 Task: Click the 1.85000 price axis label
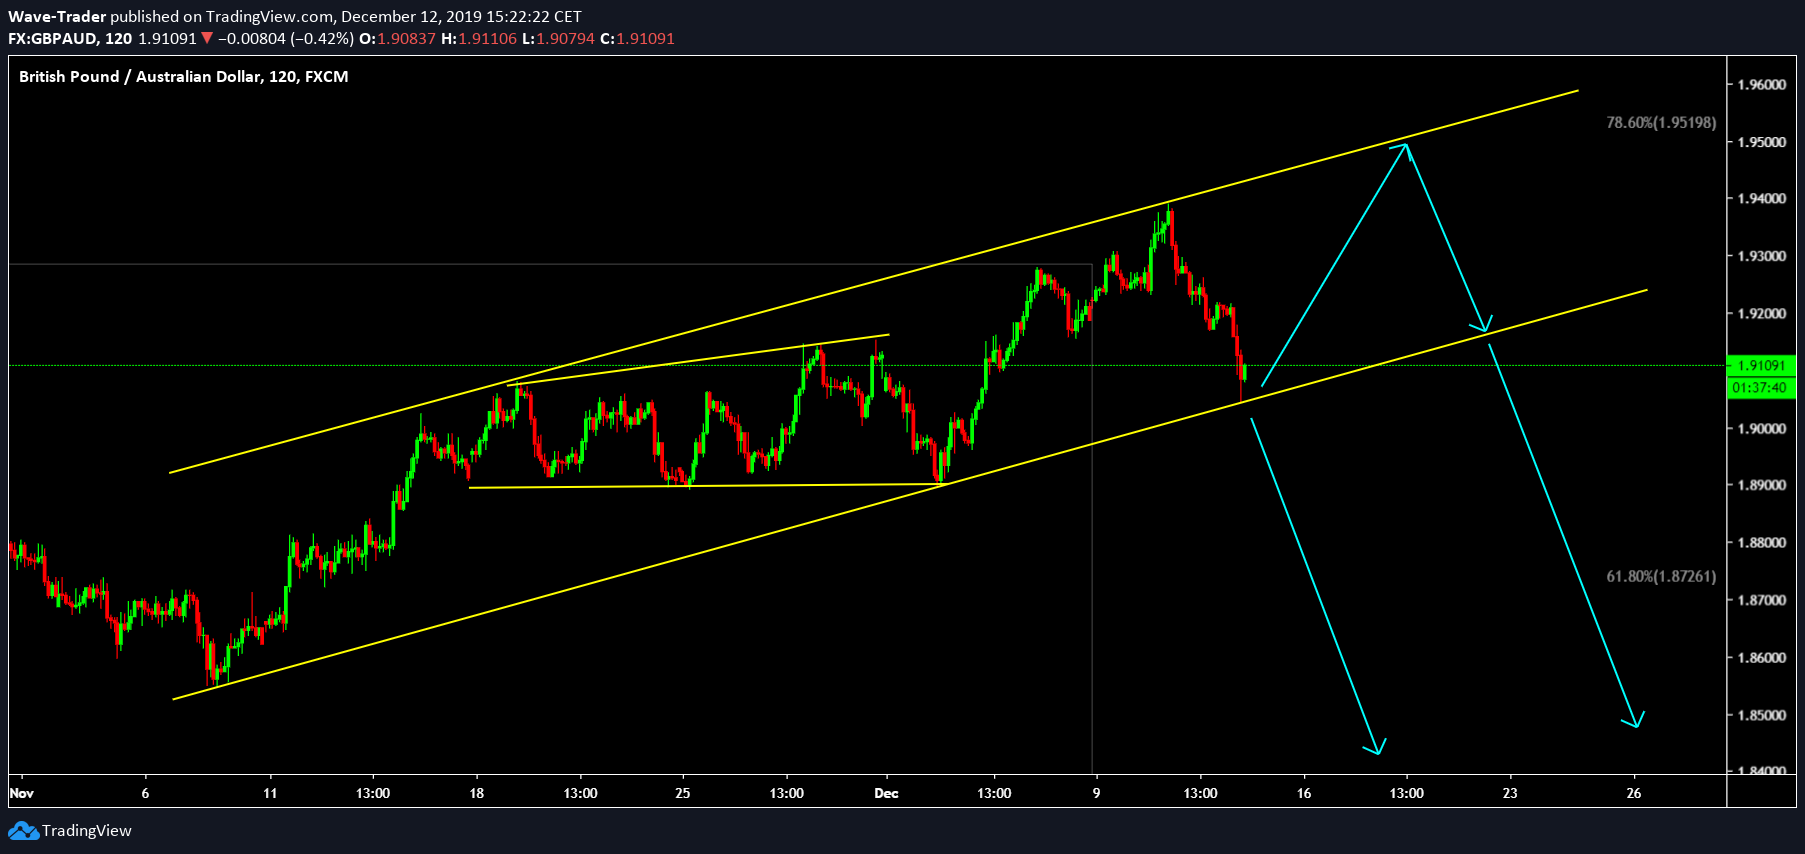click(x=1762, y=716)
